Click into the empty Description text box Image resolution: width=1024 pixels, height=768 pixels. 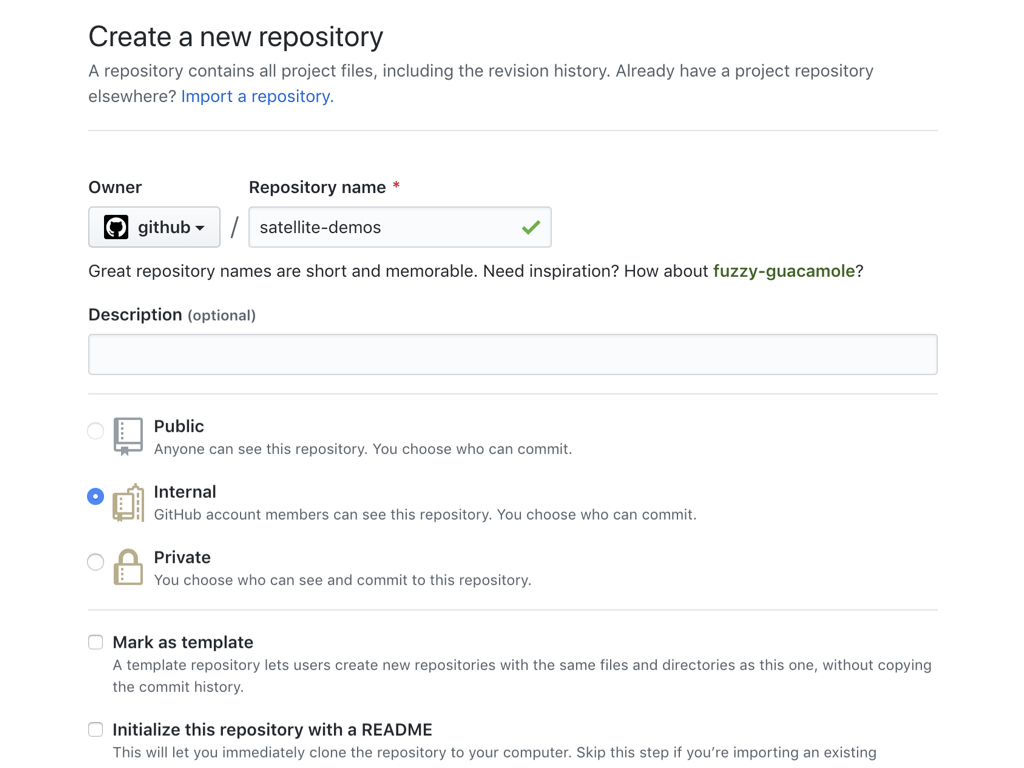(512, 354)
